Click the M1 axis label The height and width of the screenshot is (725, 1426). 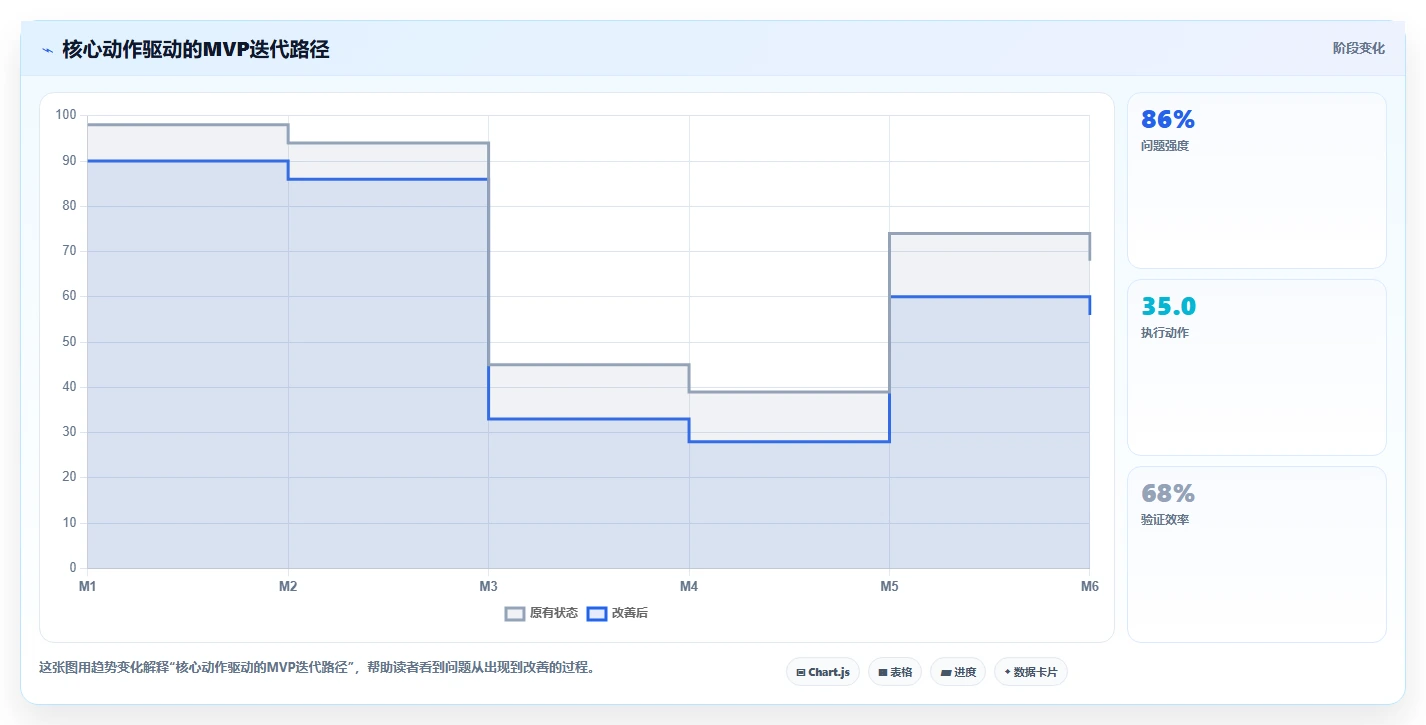pos(88,586)
